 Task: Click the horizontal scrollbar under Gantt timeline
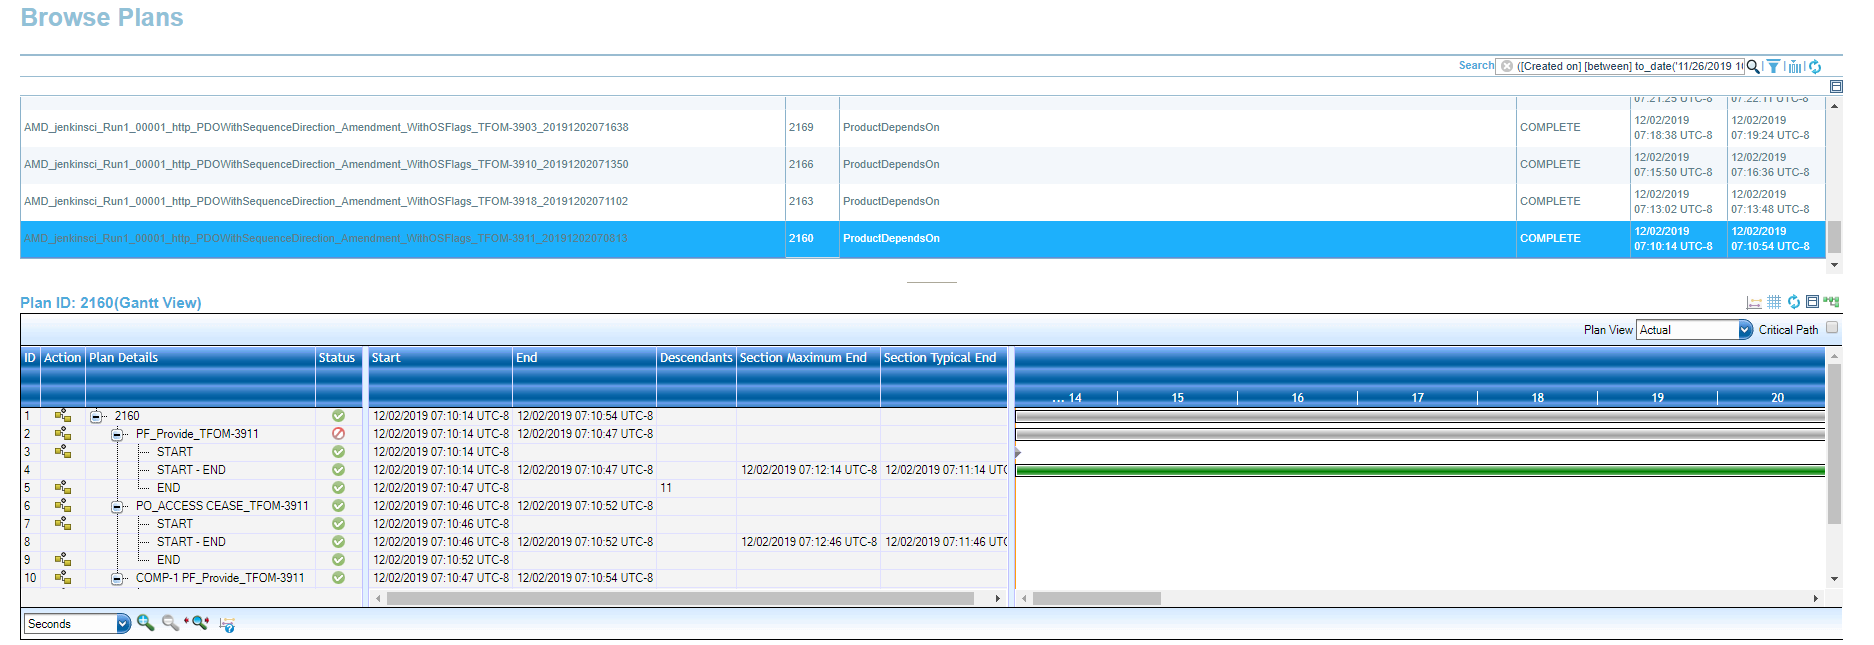(x=1097, y=599)
